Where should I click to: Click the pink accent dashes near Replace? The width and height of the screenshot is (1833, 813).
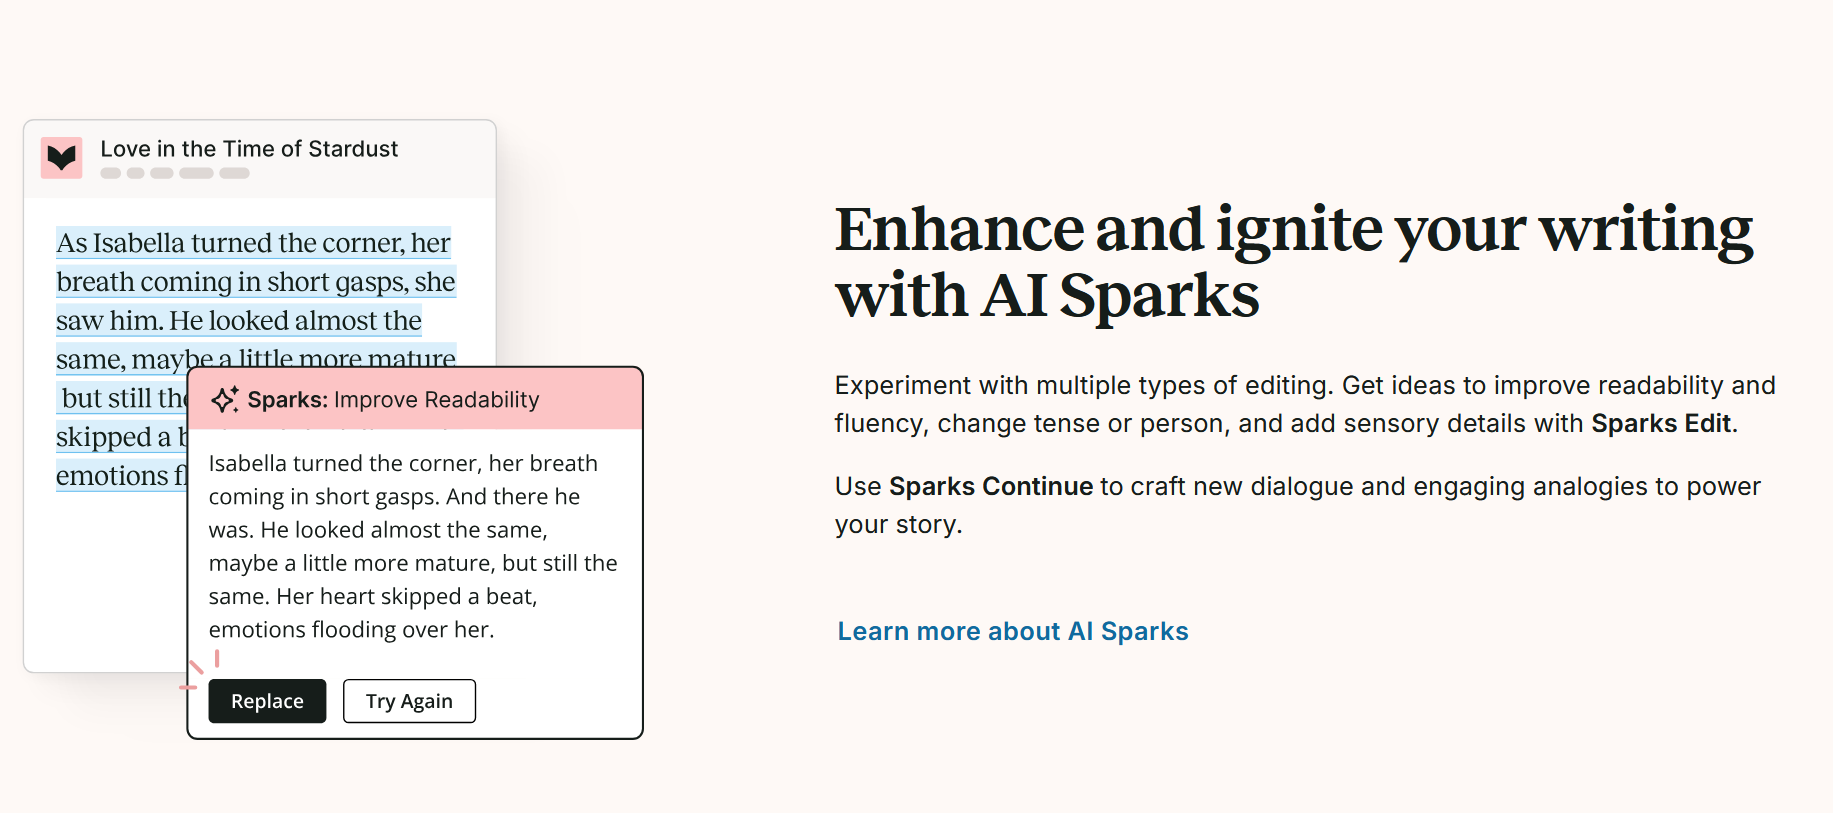199,670
